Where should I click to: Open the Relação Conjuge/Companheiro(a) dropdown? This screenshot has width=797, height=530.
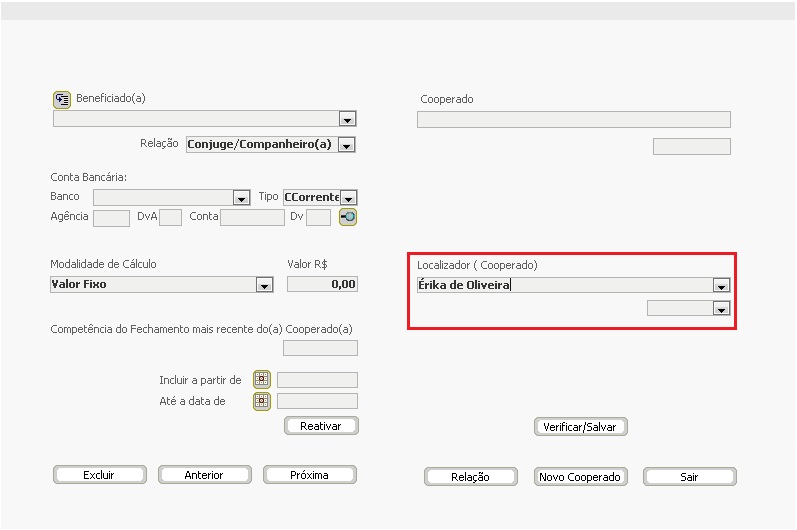click(x=347, y=145)
